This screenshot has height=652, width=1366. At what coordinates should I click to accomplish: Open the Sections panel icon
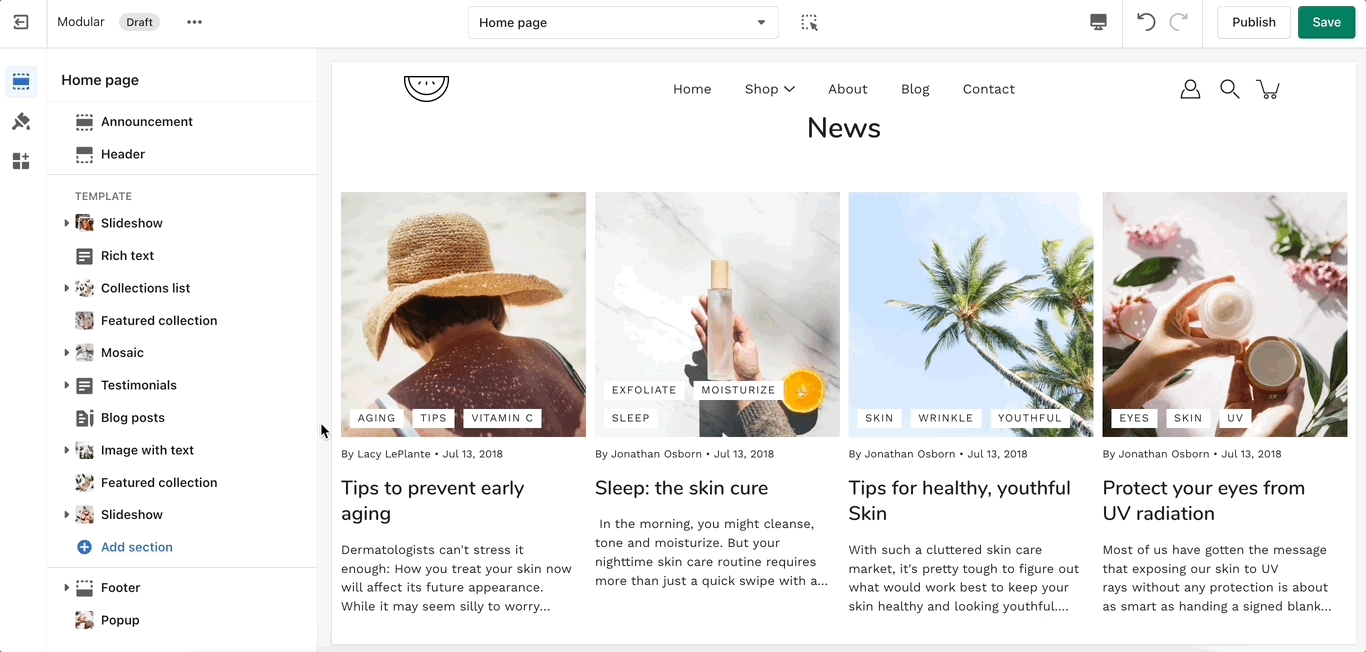point(21,82)
